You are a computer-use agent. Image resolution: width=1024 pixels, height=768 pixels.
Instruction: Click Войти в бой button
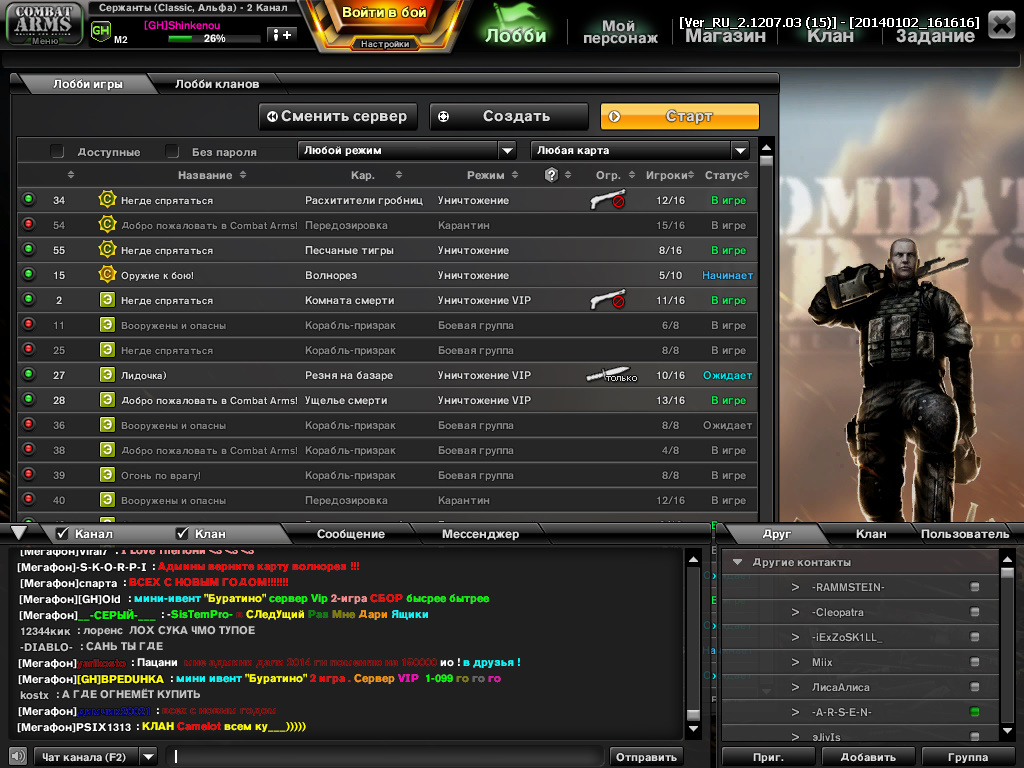click(x=384, y=14)
